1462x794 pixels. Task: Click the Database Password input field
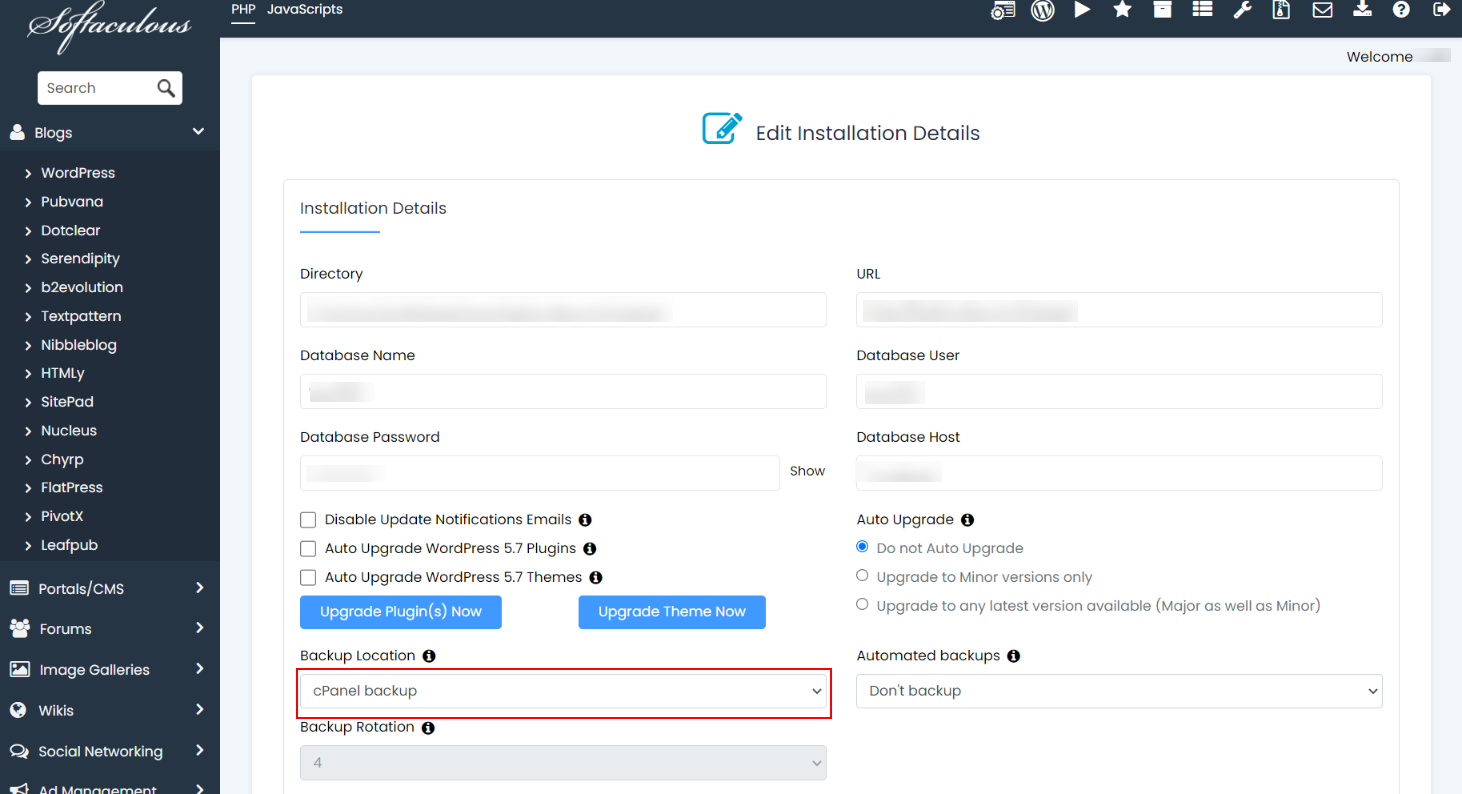point(540,473)
